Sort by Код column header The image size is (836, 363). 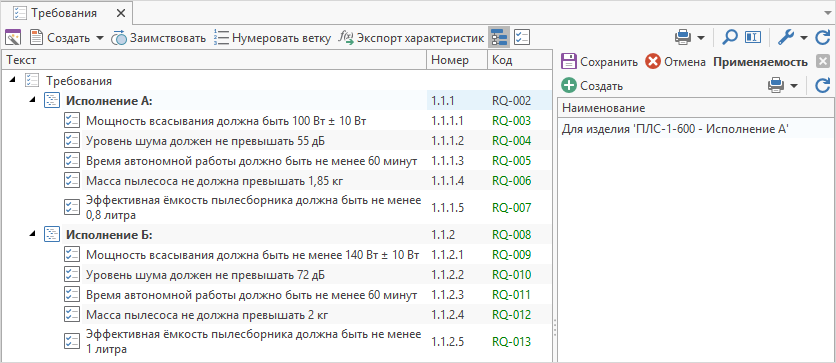click(x=520, y=60)
